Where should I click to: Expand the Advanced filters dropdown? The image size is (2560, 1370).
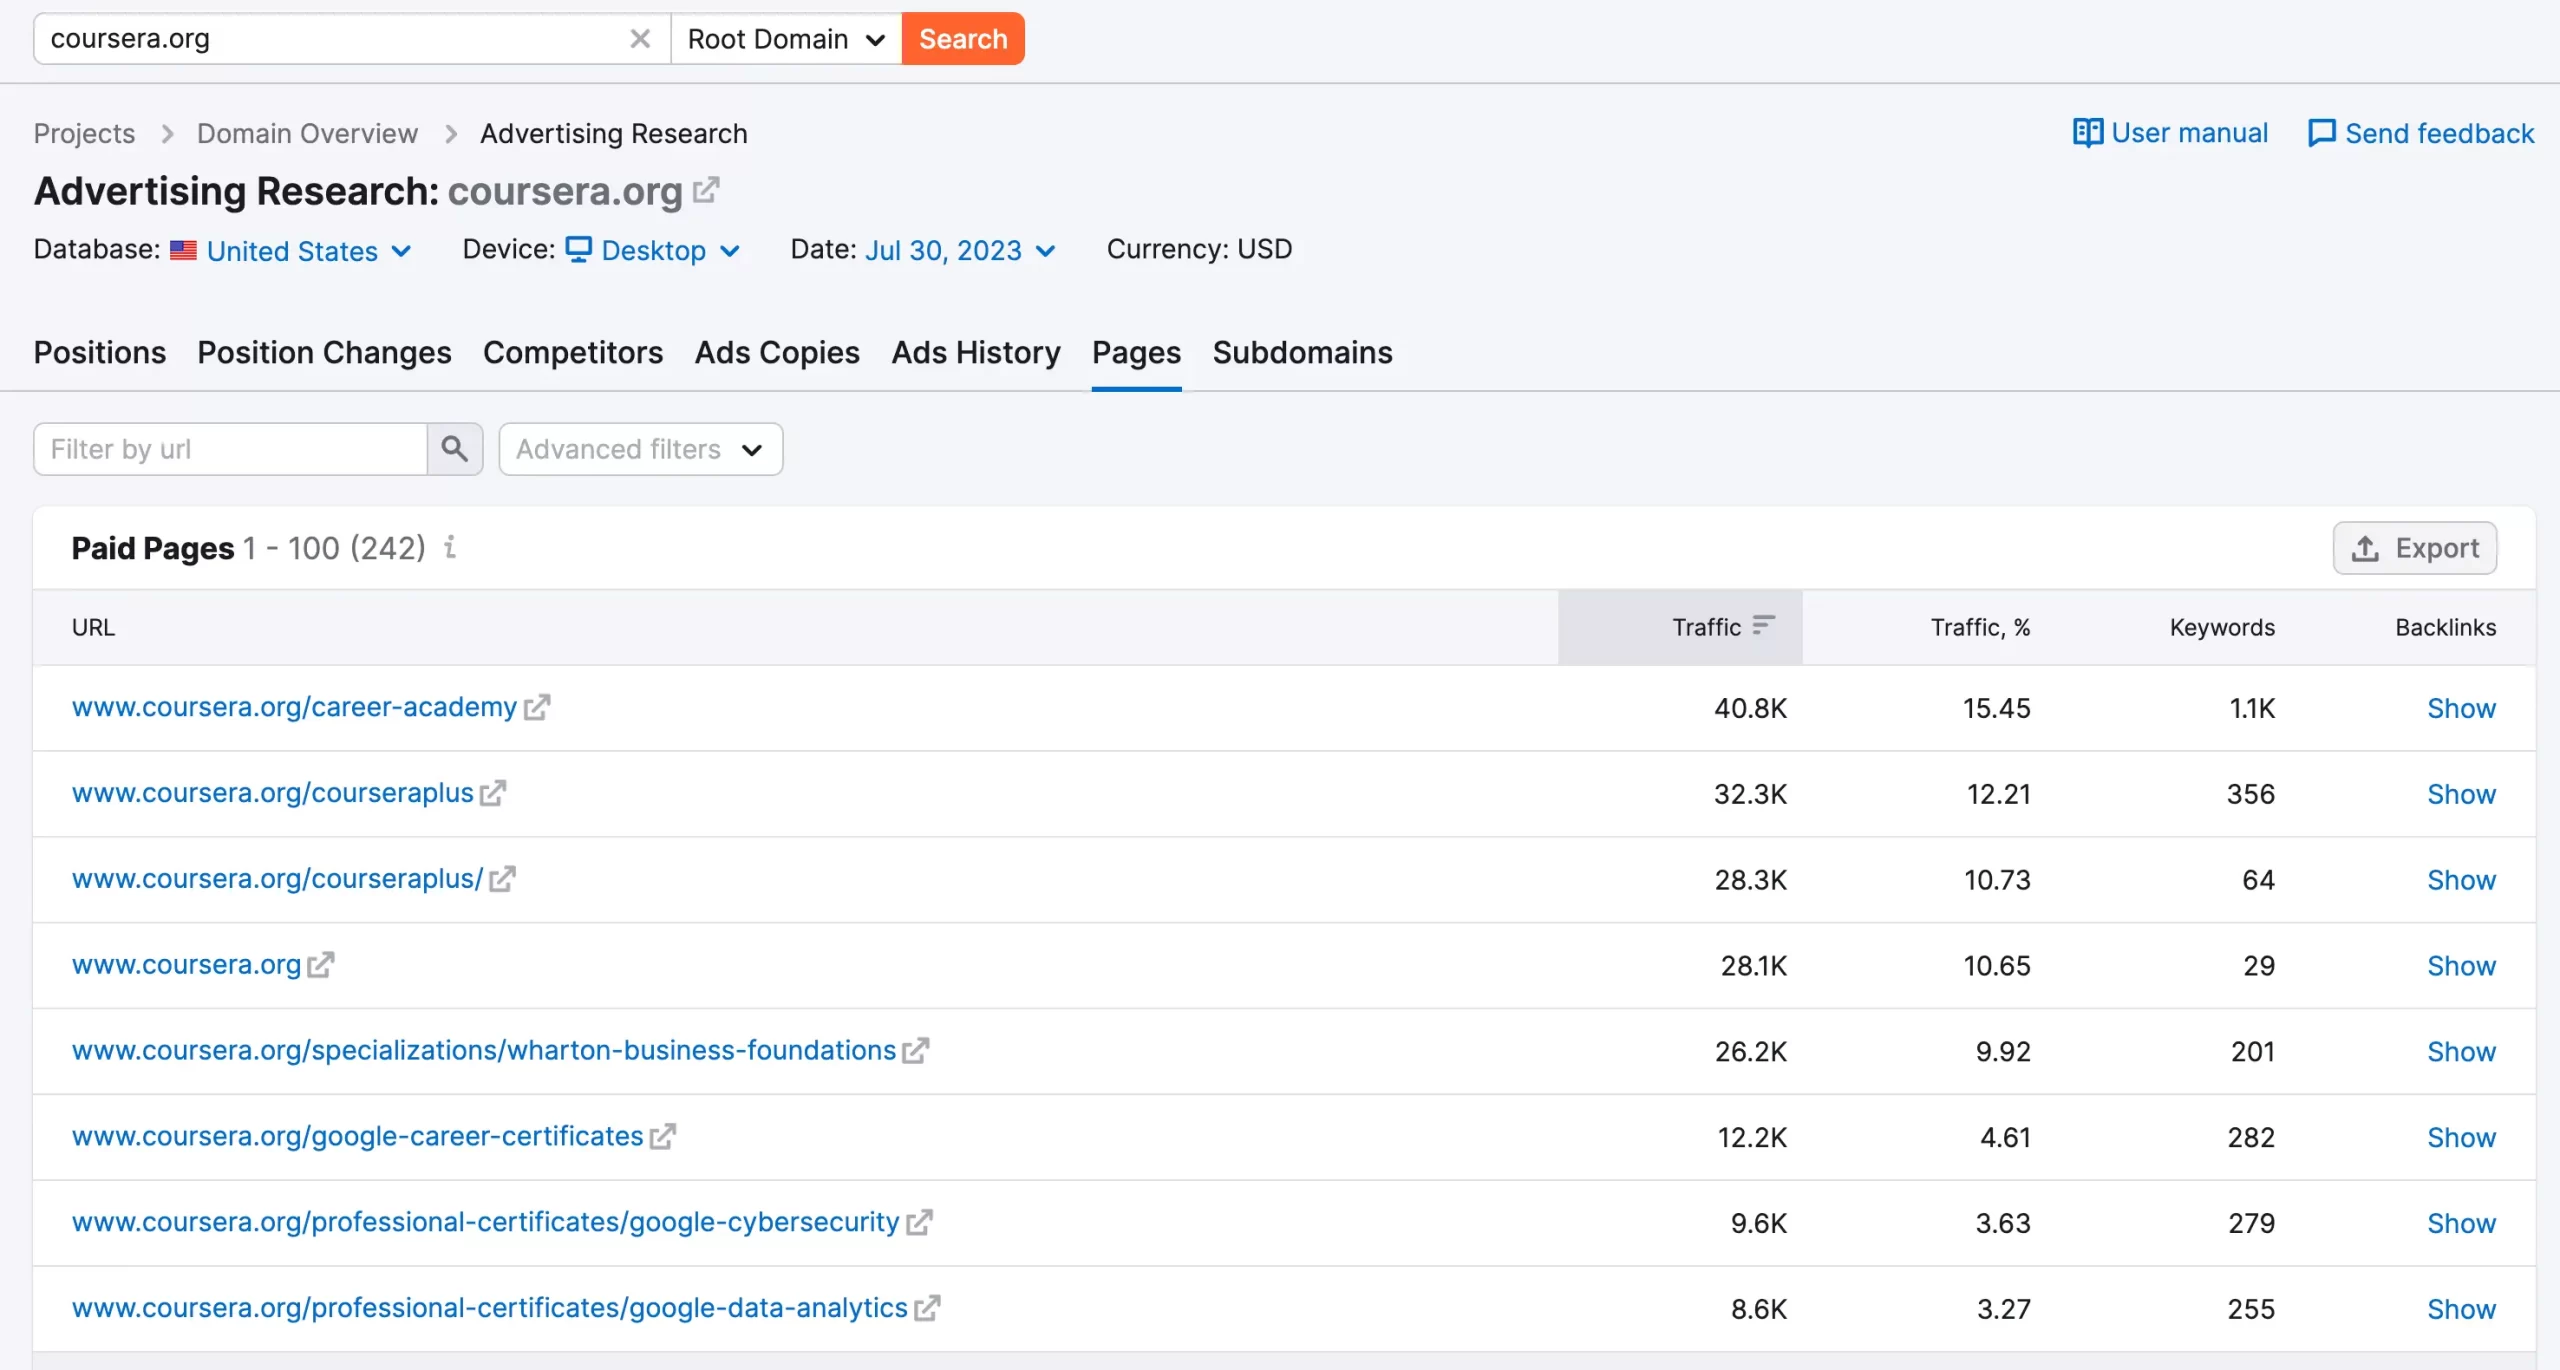[x=640, y=449]
